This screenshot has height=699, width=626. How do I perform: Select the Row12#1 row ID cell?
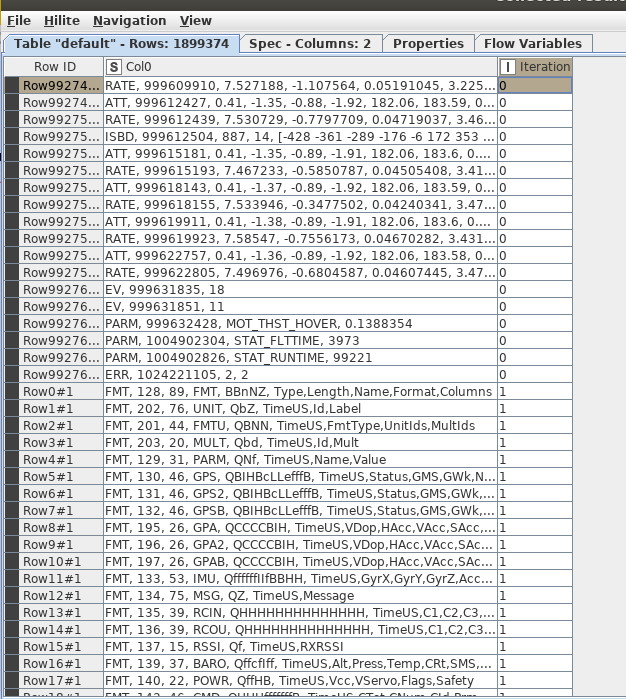click(61, 595)
